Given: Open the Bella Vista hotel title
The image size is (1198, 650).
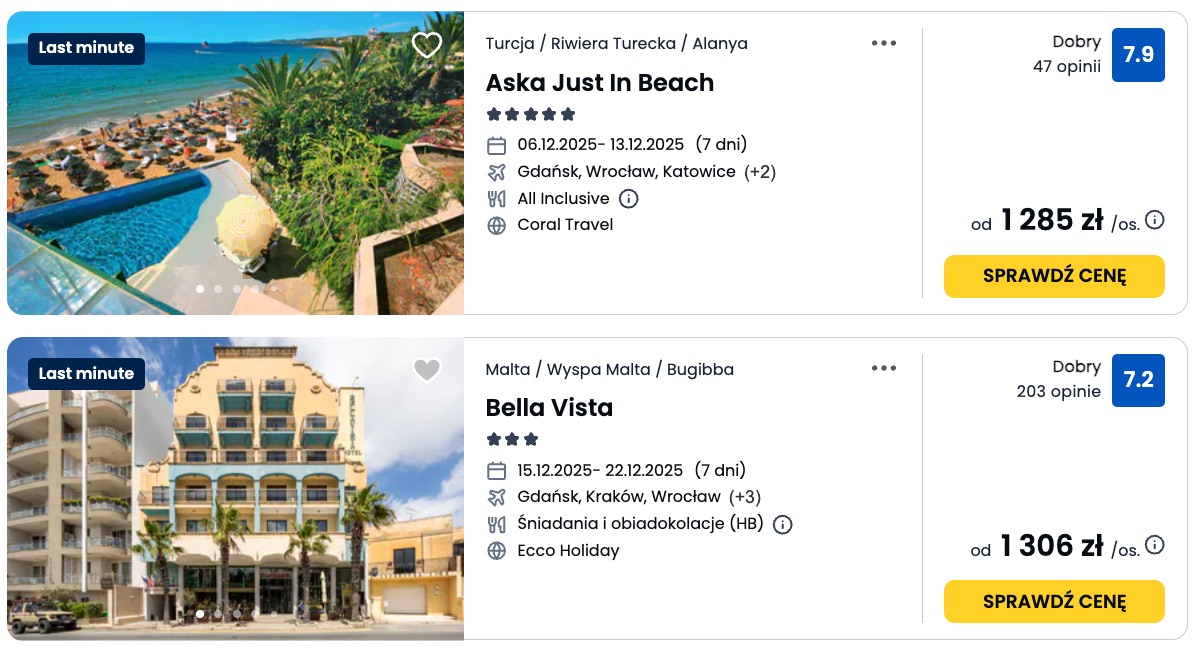Looking at the screenshot, I should [549, 408].
